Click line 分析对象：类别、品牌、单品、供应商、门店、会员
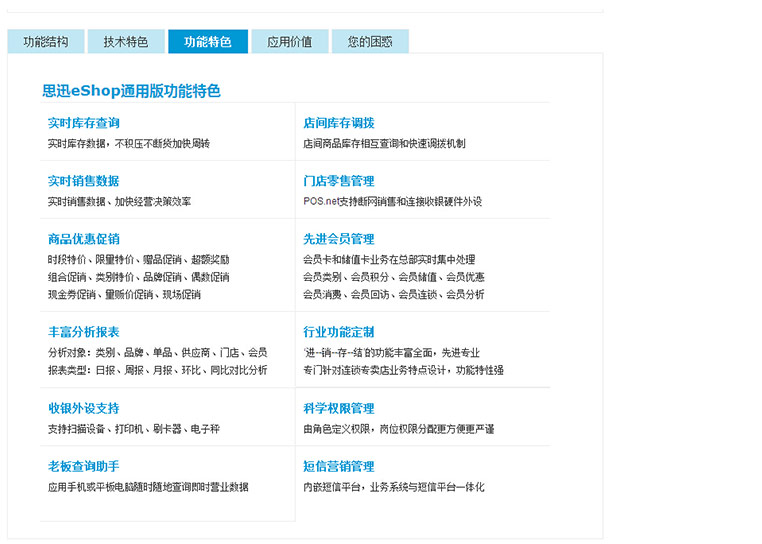This screenshot has width=762, height=544. tap(157, 352)
